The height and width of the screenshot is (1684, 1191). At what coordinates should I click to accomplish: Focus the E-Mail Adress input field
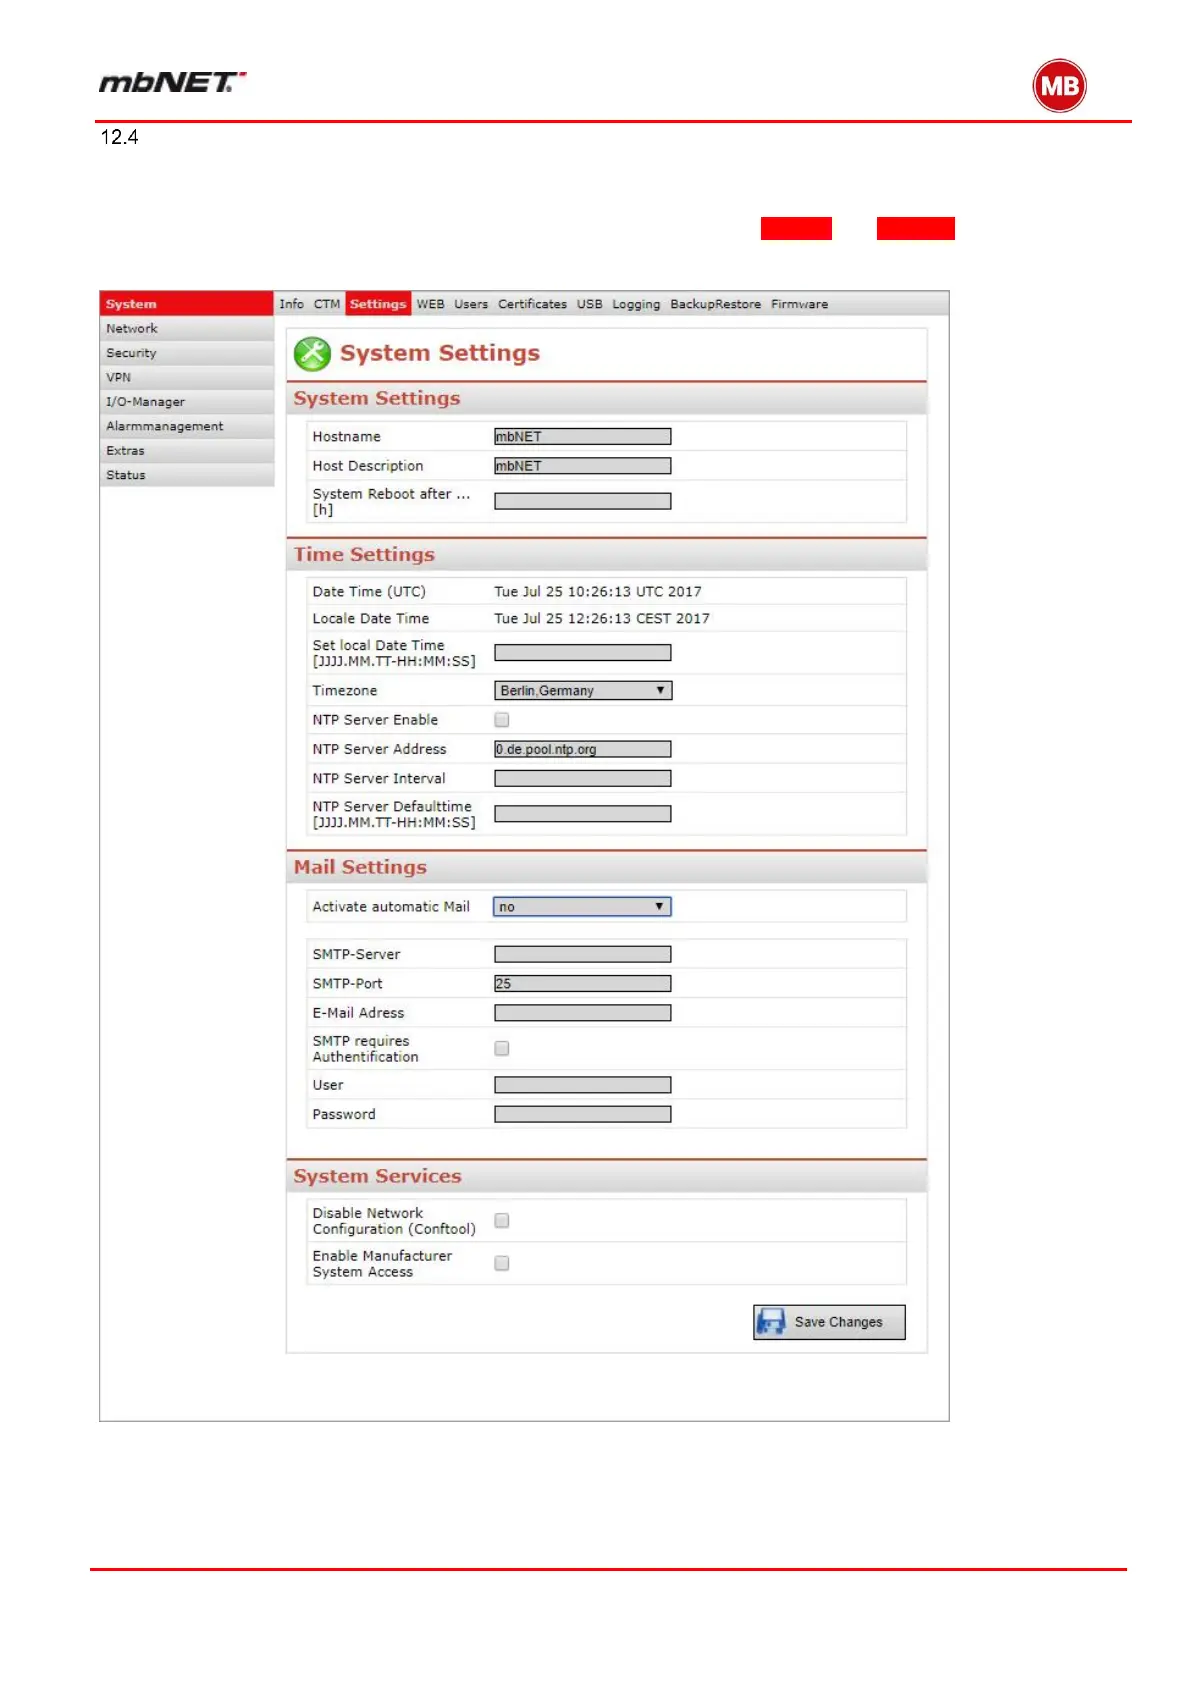pyautogui.click(x=583, y=1013)
